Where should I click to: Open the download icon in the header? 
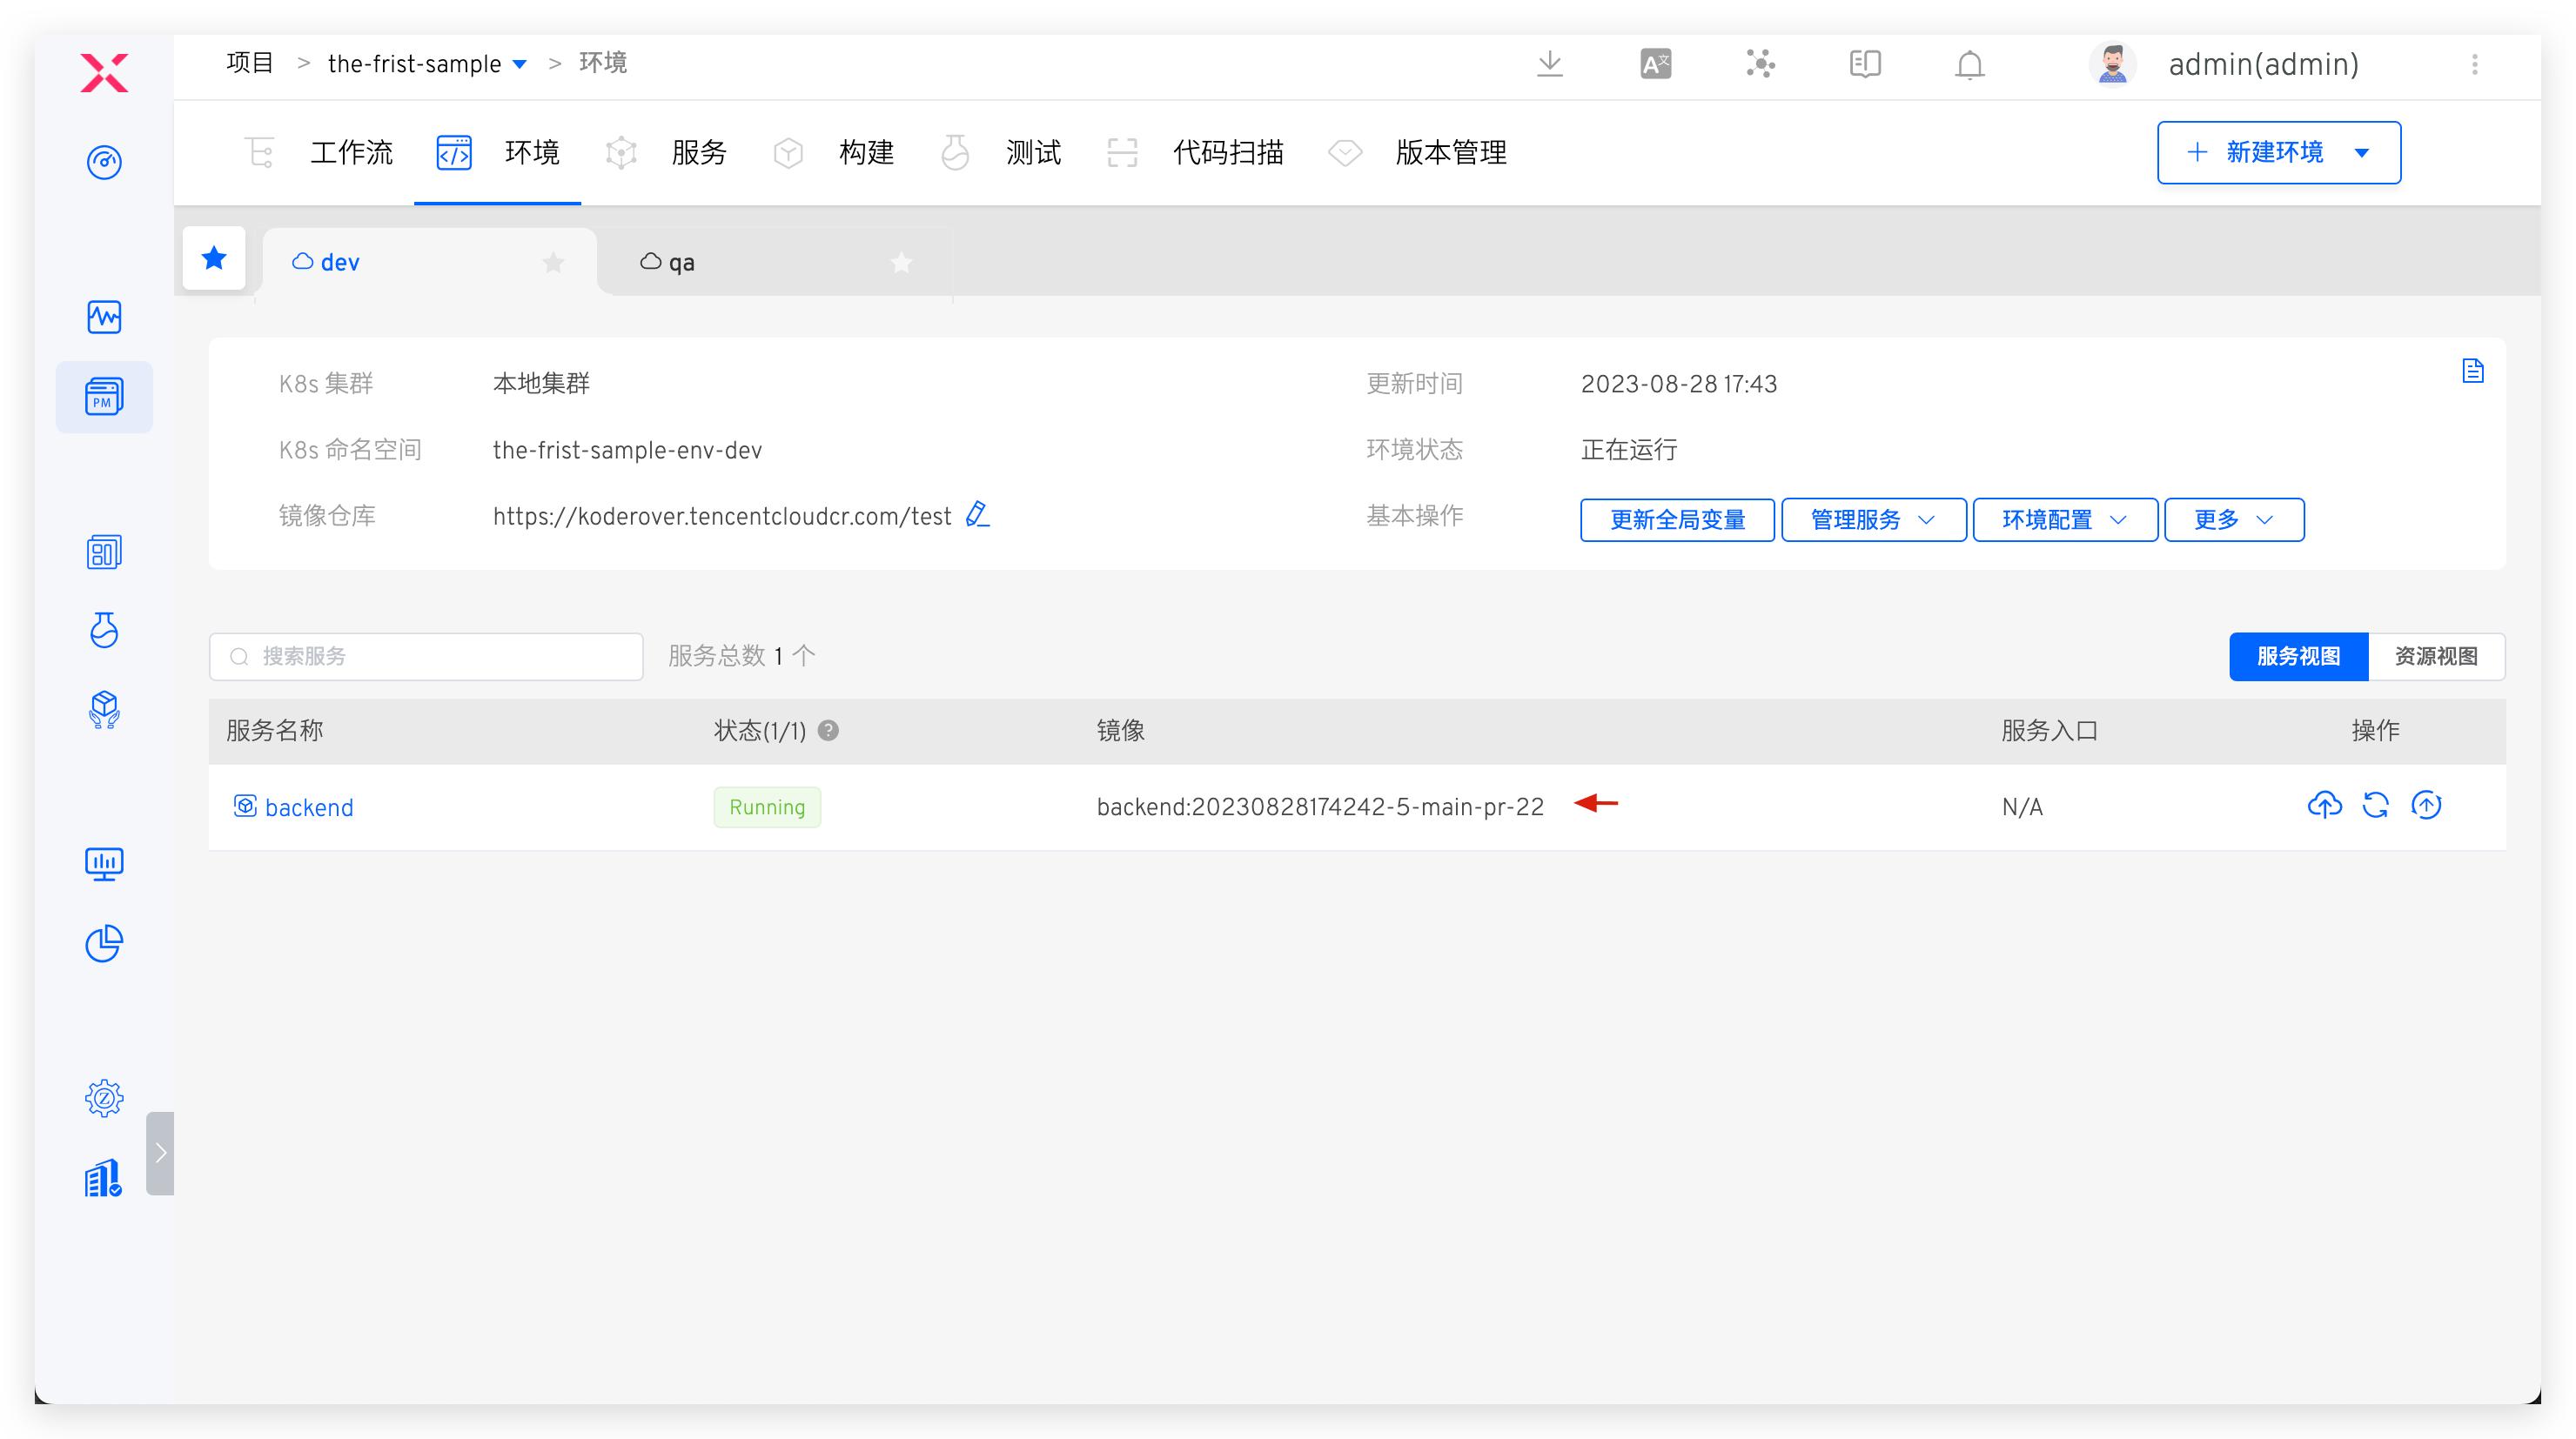(1550, 63)
